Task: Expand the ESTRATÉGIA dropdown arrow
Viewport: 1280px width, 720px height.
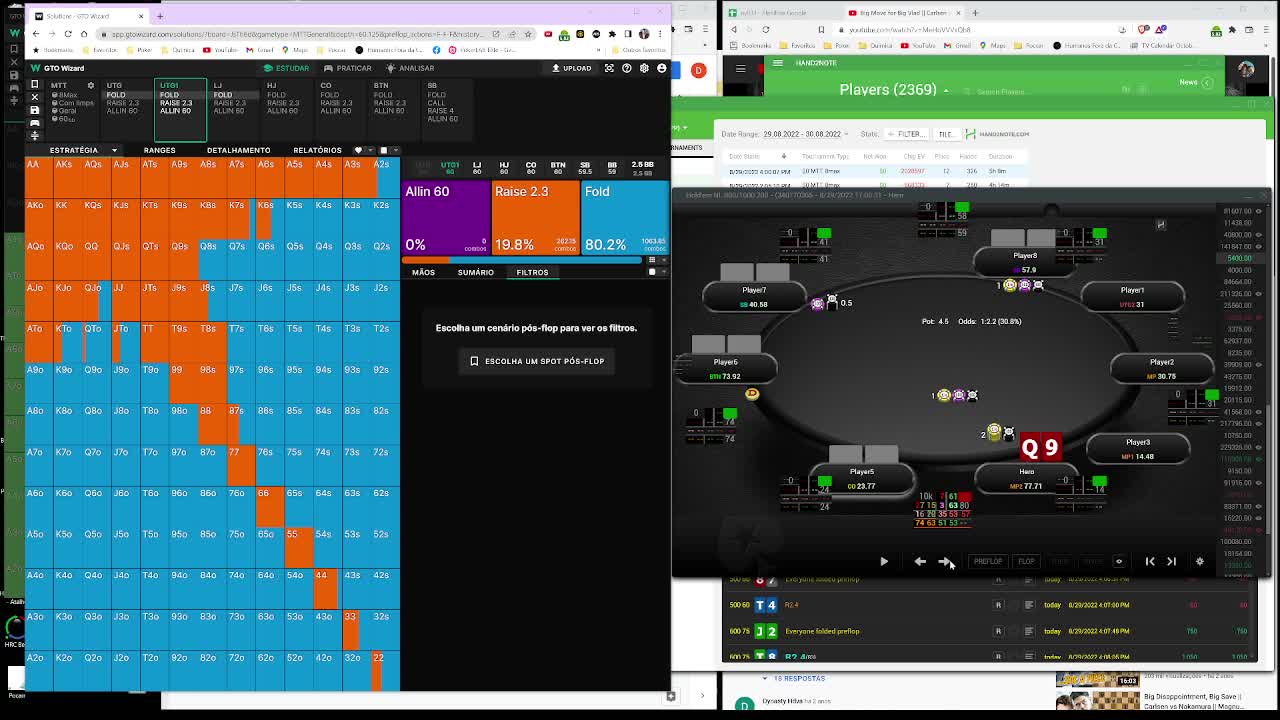Action: pos(114,150)
